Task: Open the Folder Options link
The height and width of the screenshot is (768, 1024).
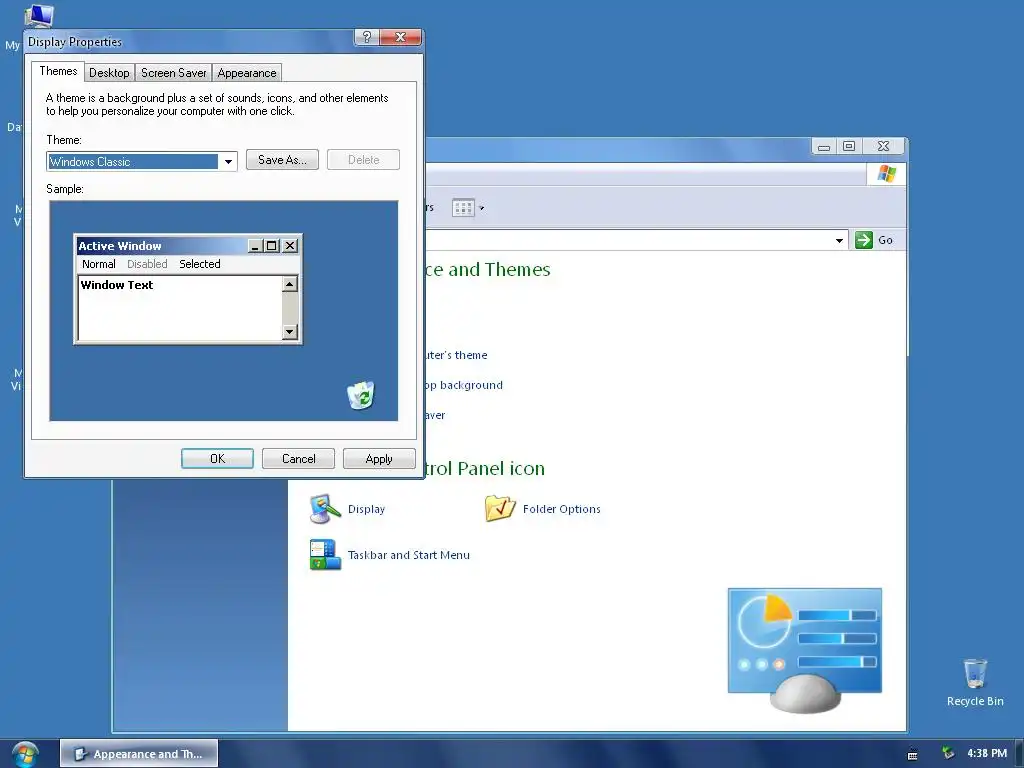Action: click(562, 509)
